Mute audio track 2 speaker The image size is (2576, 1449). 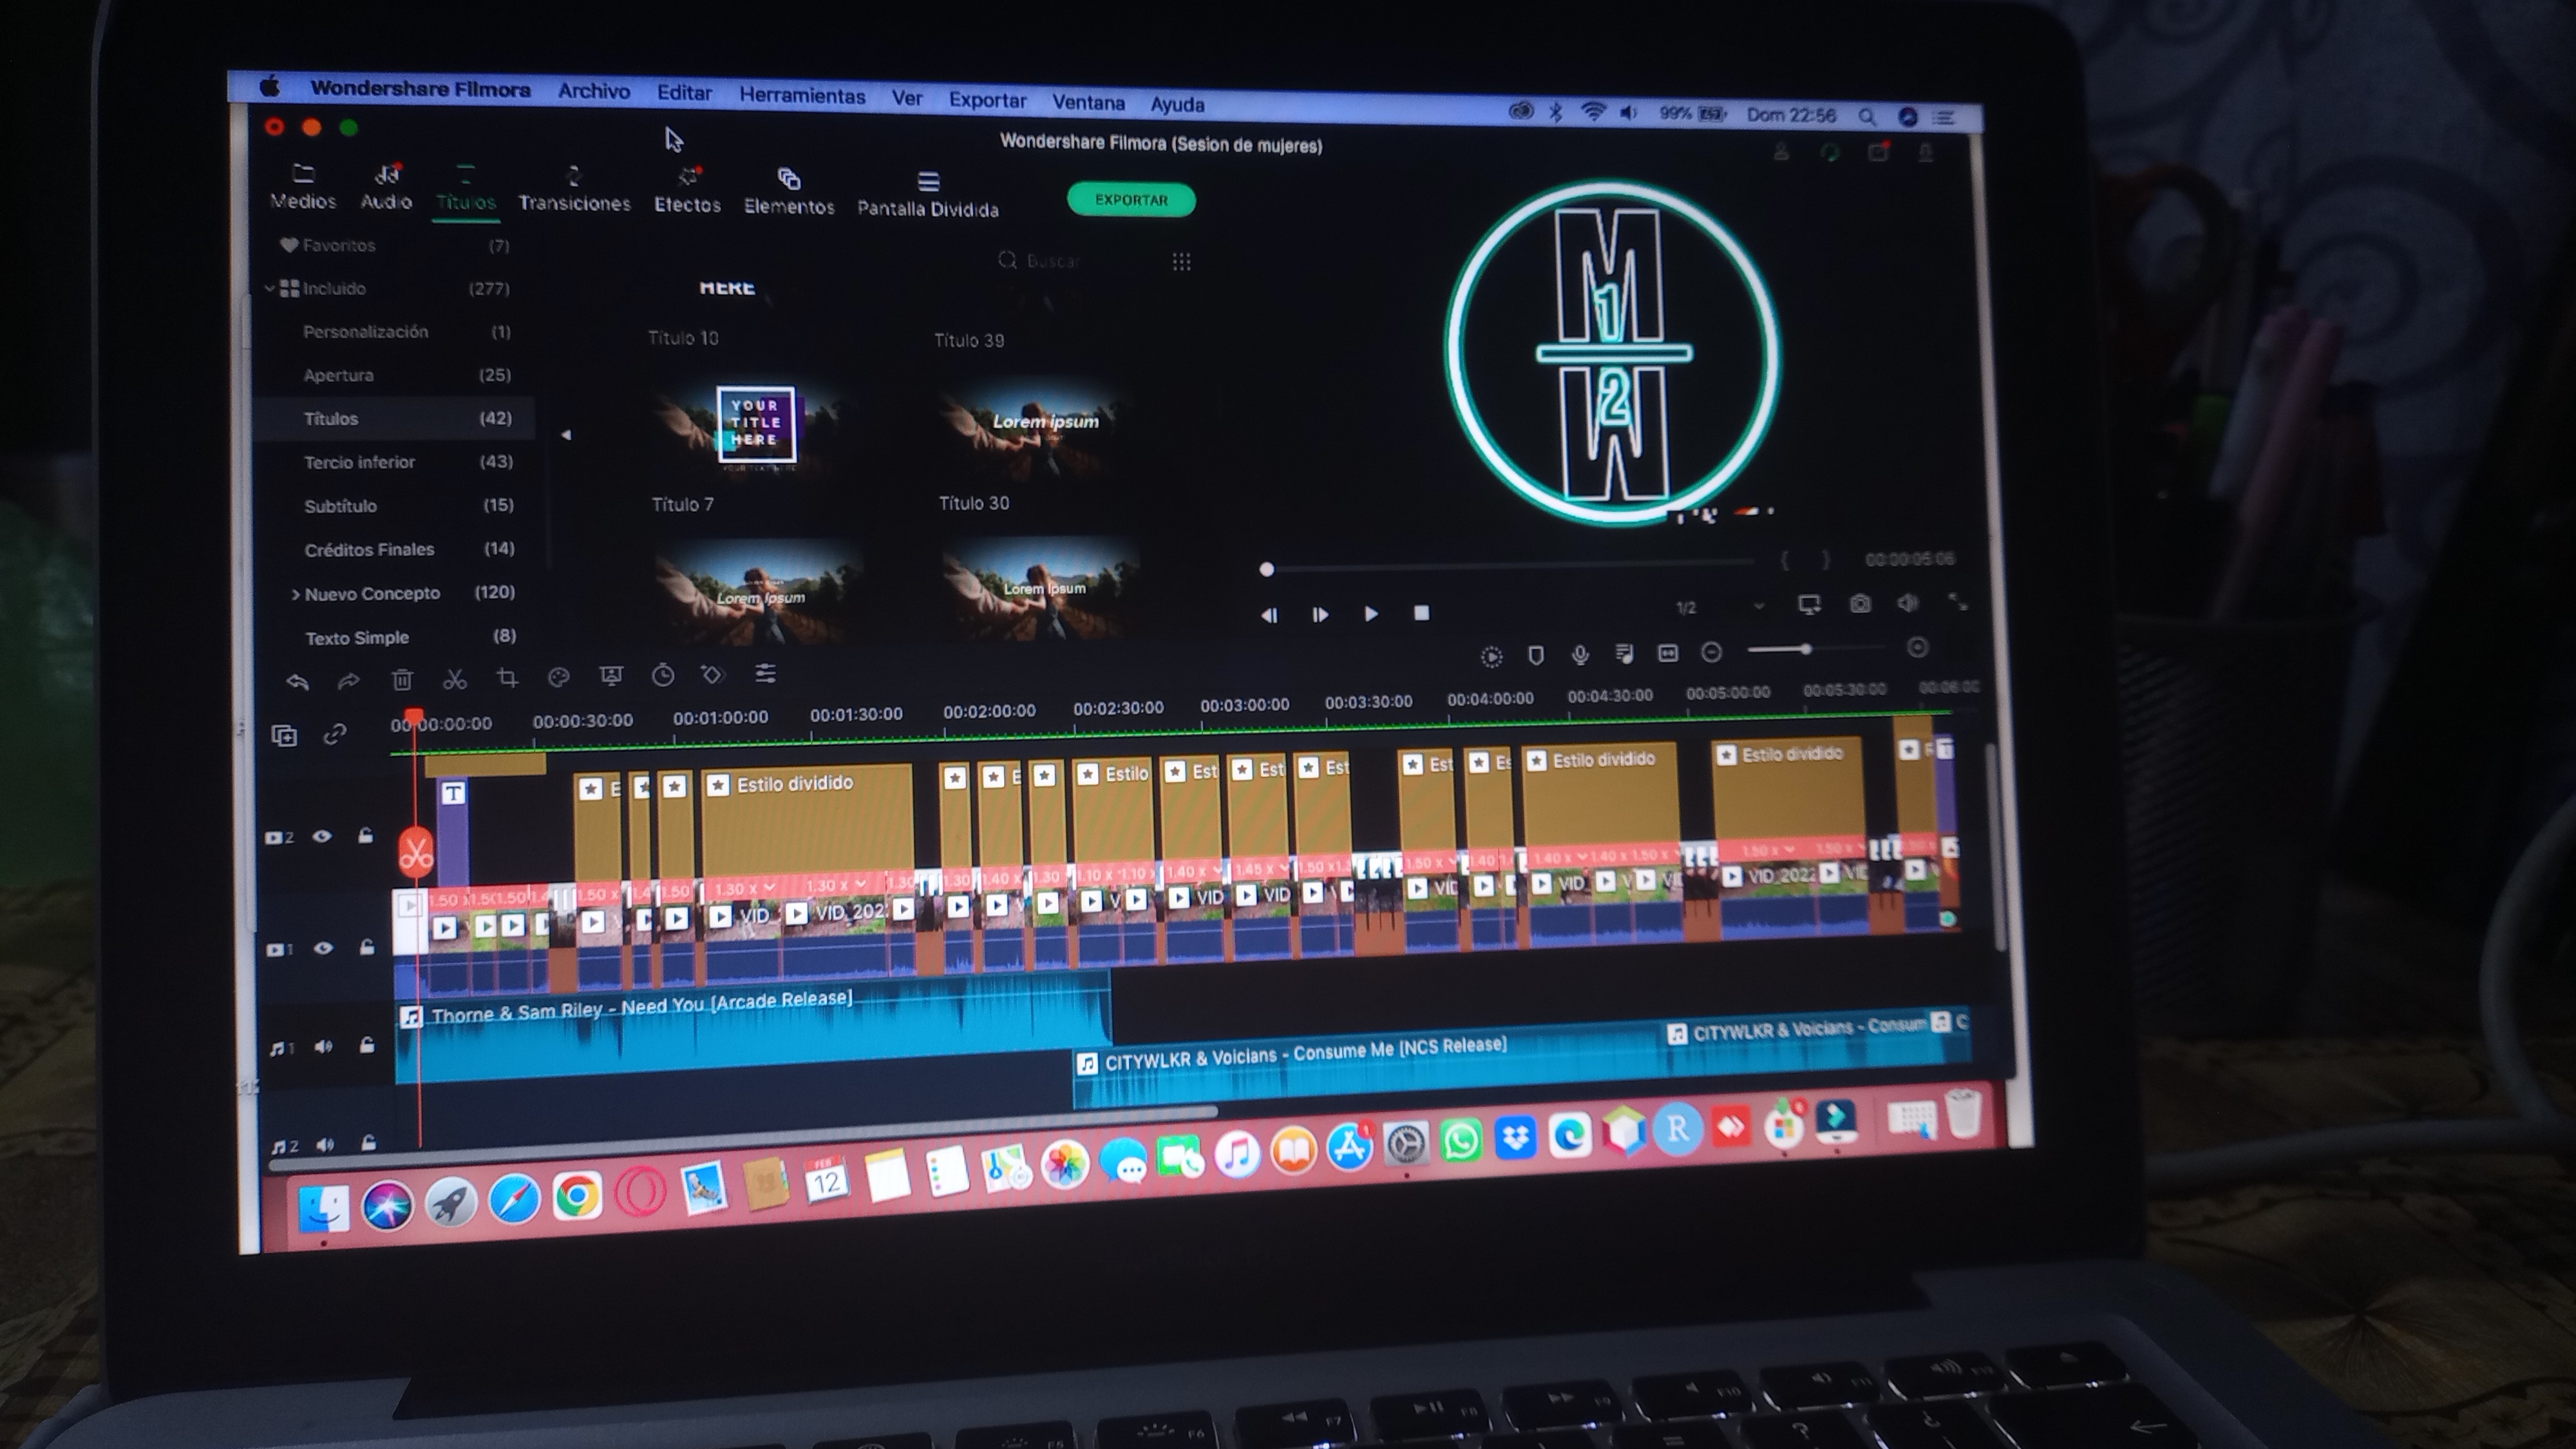(x=325, y=1144)
